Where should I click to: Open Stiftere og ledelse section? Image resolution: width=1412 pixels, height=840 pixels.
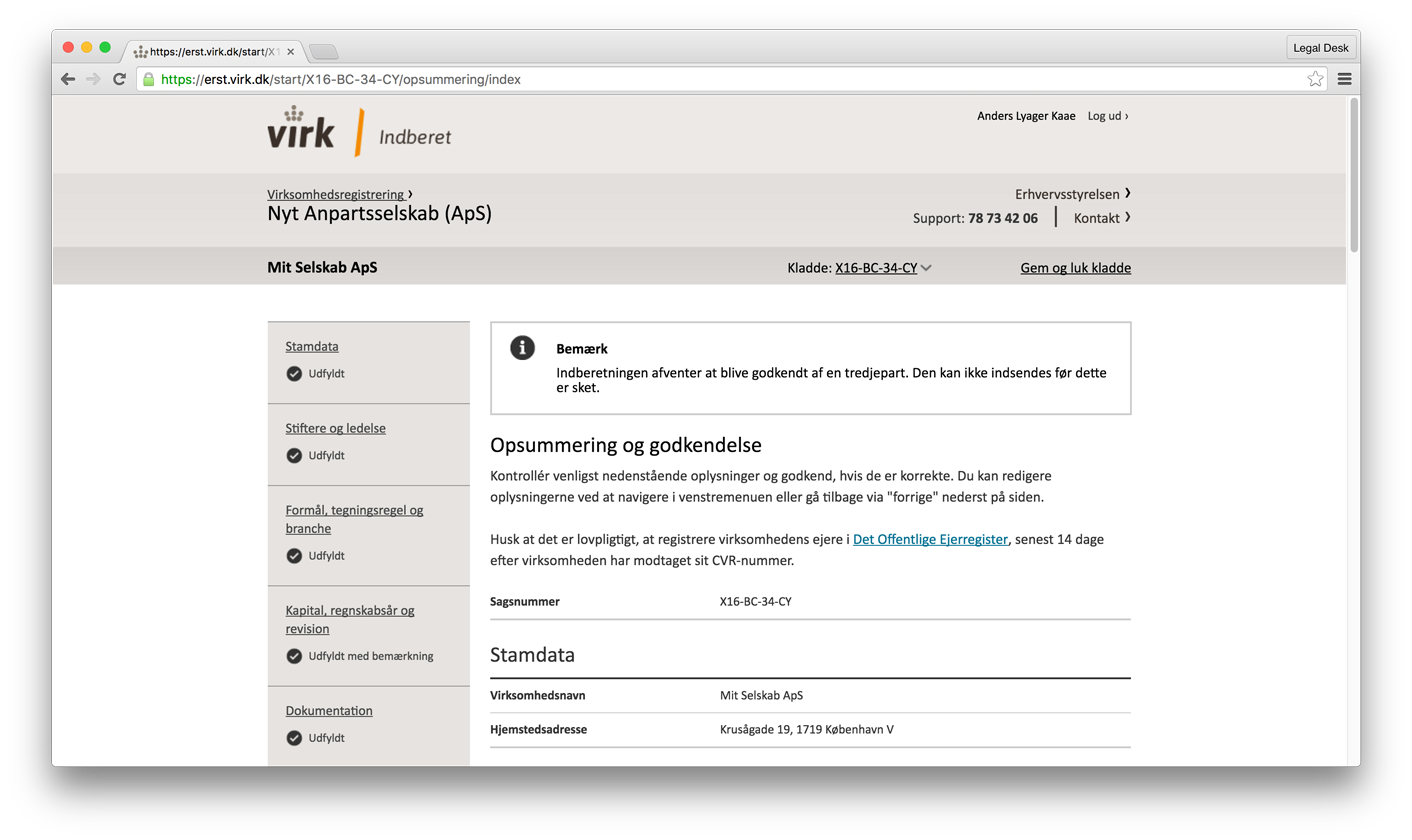coord(335,428)
